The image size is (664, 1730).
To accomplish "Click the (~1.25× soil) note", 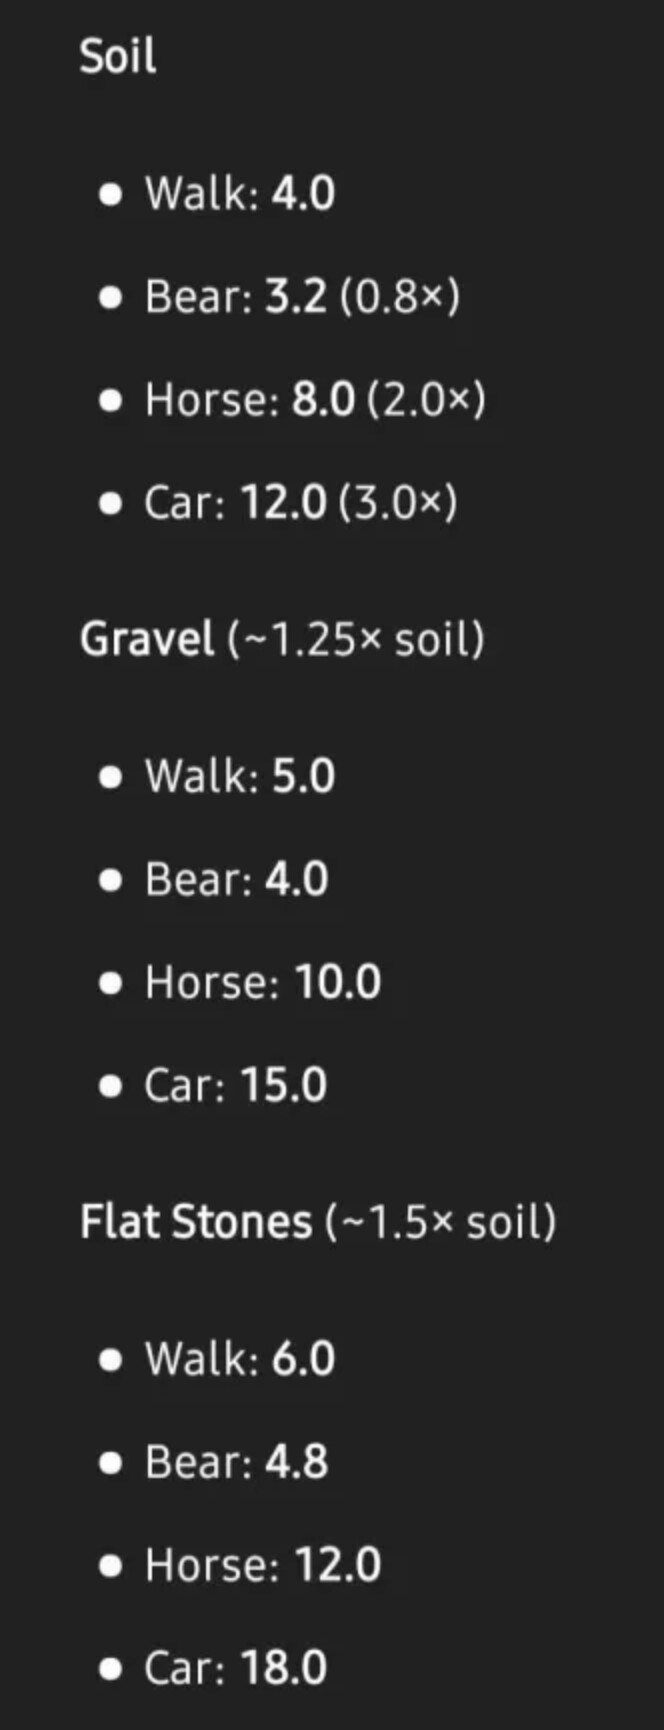I will pyautogui.click(x=356, y=640).
